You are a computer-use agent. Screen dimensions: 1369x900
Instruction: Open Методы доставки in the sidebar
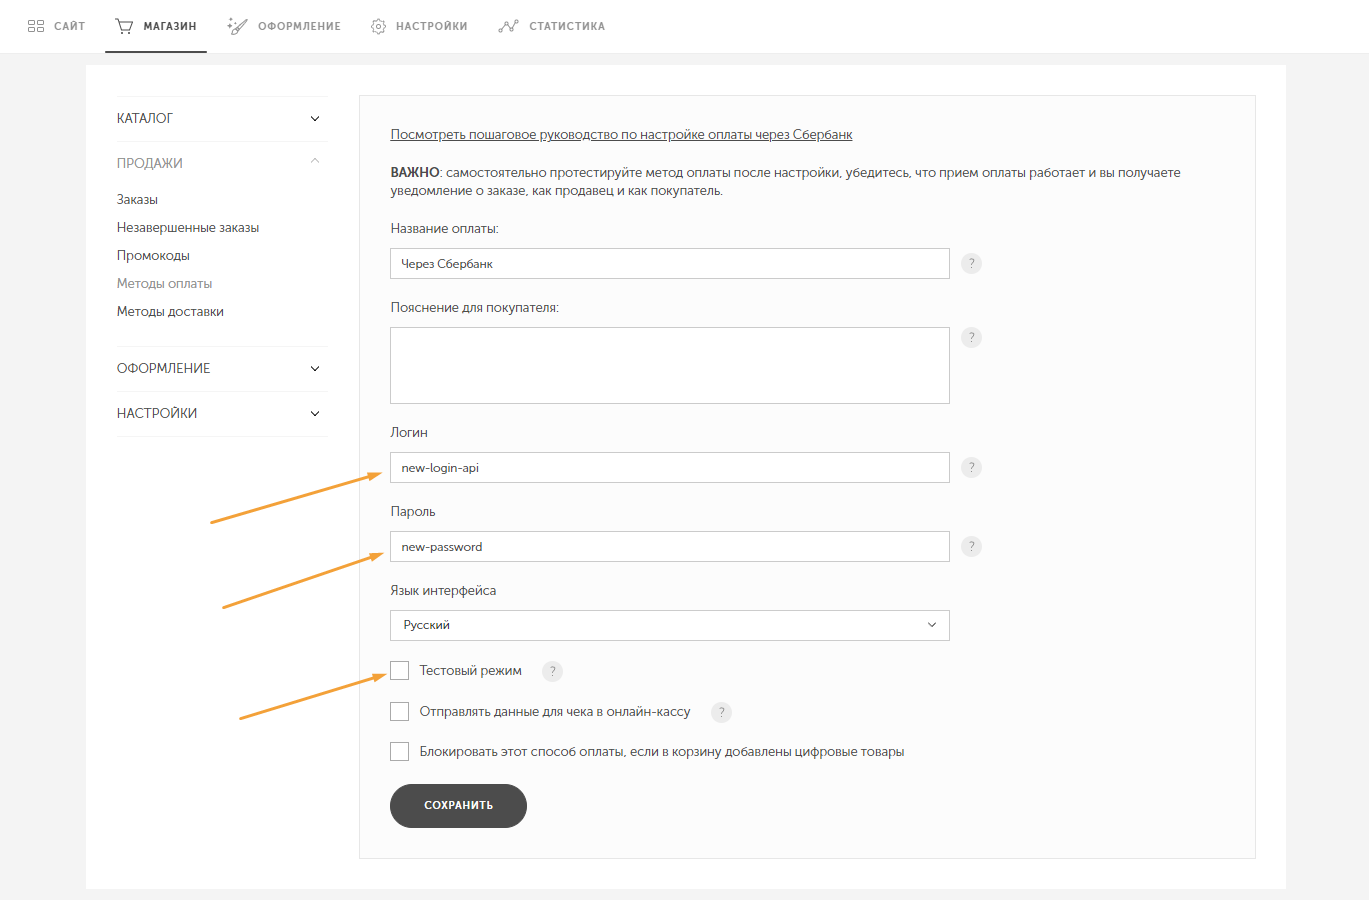click(170, 311)
